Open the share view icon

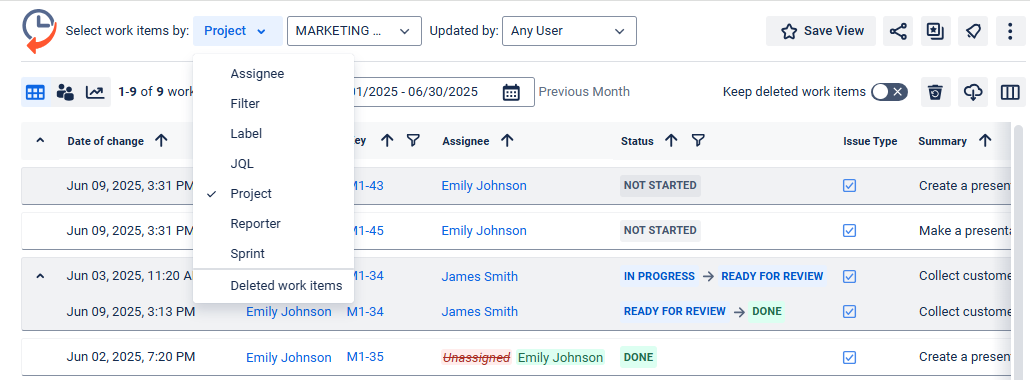click(x=898, y=31)
